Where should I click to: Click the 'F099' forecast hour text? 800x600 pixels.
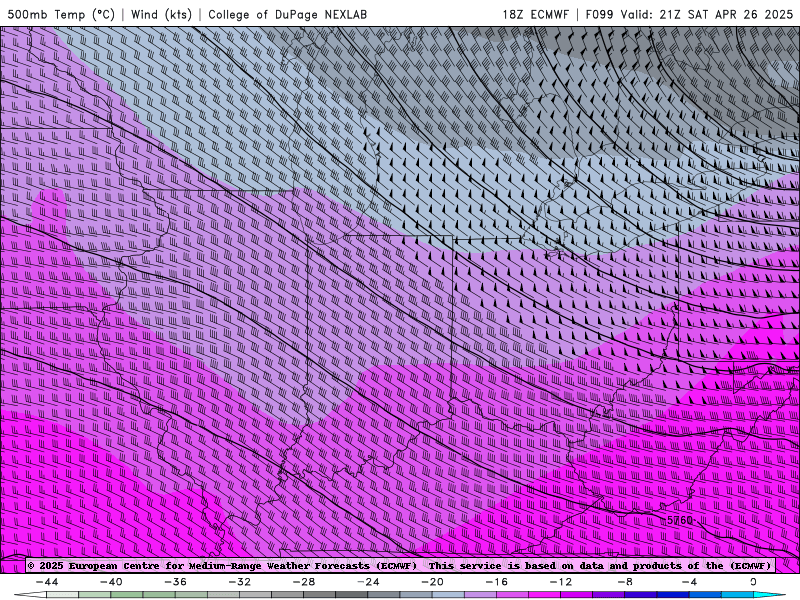601,14
